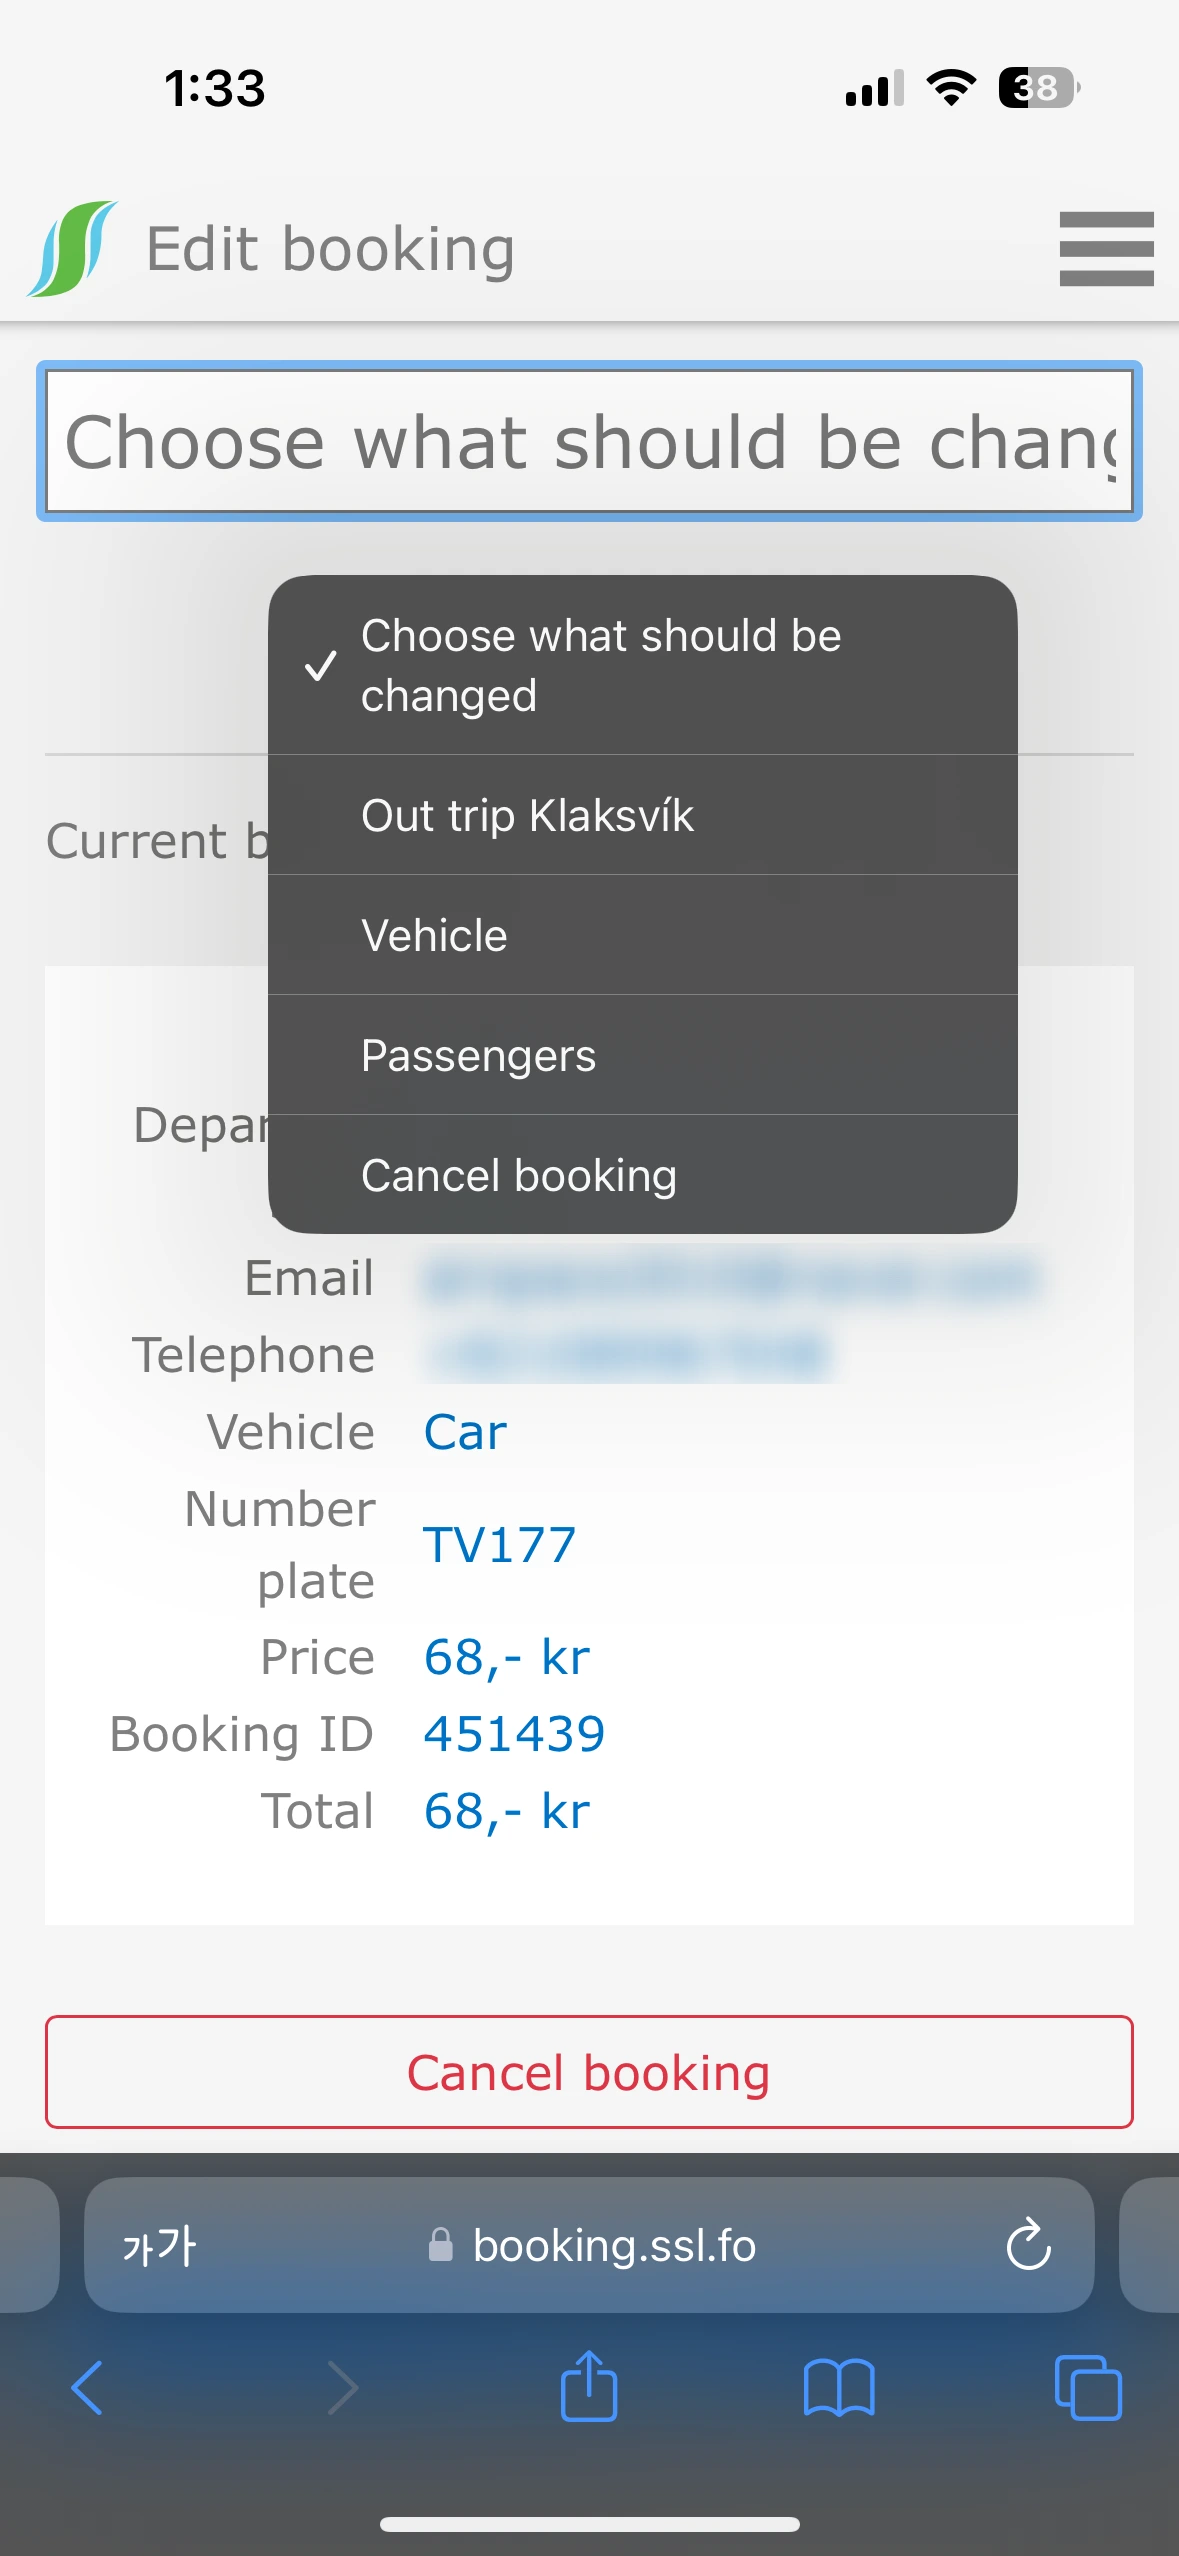Image resolution: width=1179 pixels, height=2556 pixels.
Task: Tap the forward navigation arrow
Action: [342, 2388]
